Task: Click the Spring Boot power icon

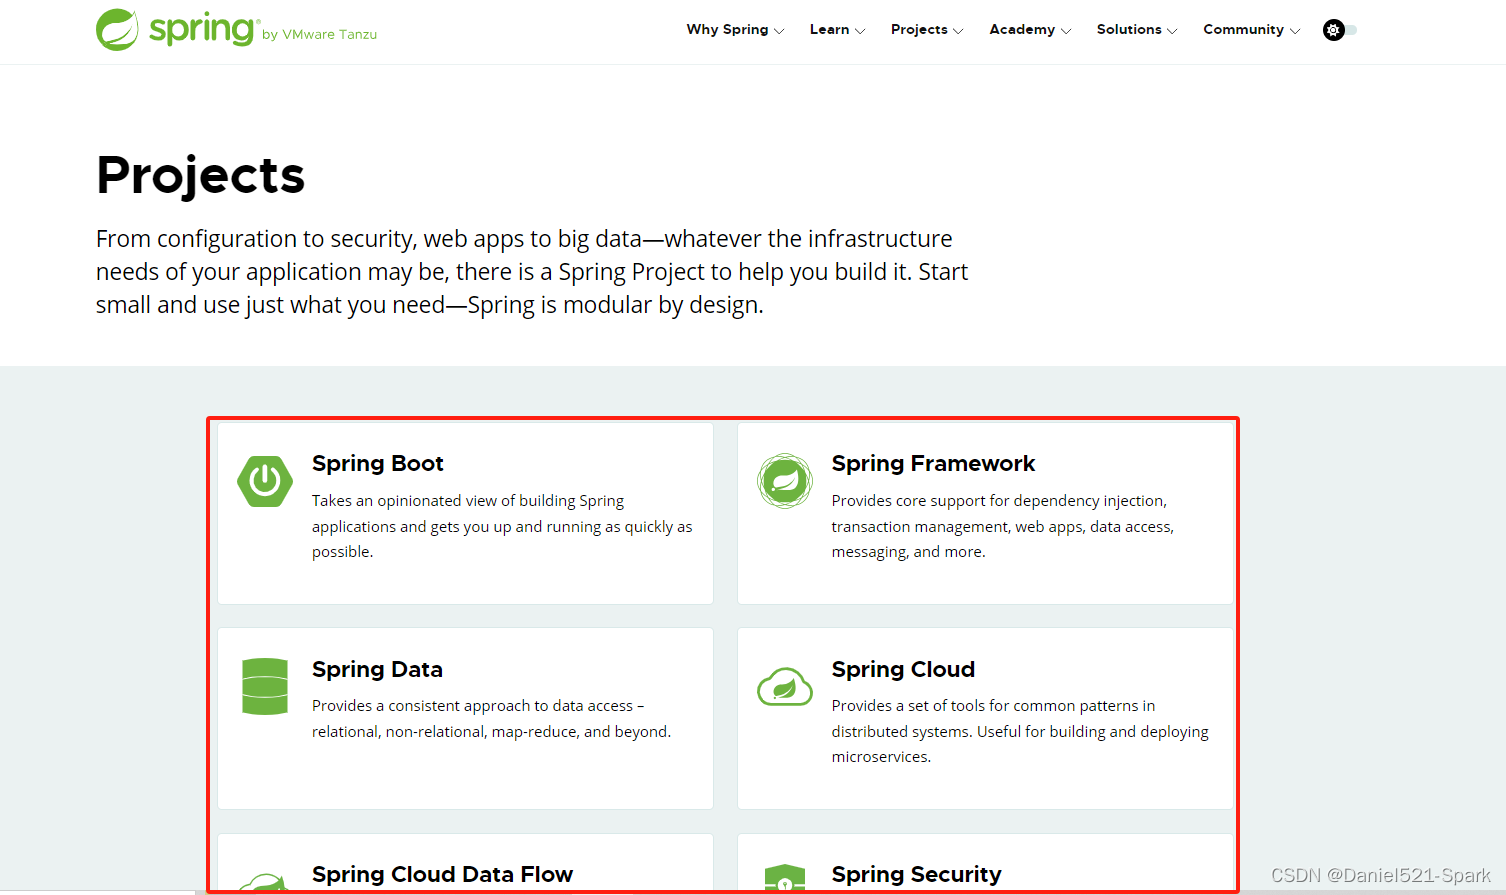Action: tap(265, 481)
